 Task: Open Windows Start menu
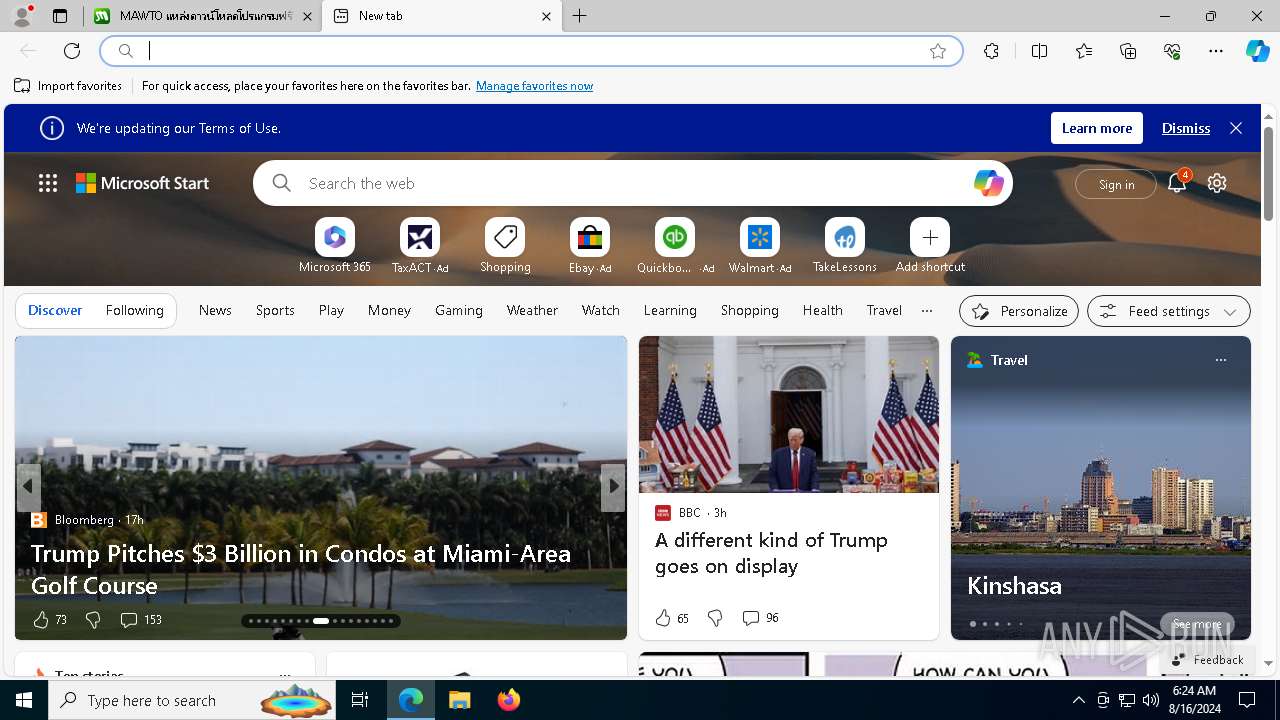click(x=24, y=700)
